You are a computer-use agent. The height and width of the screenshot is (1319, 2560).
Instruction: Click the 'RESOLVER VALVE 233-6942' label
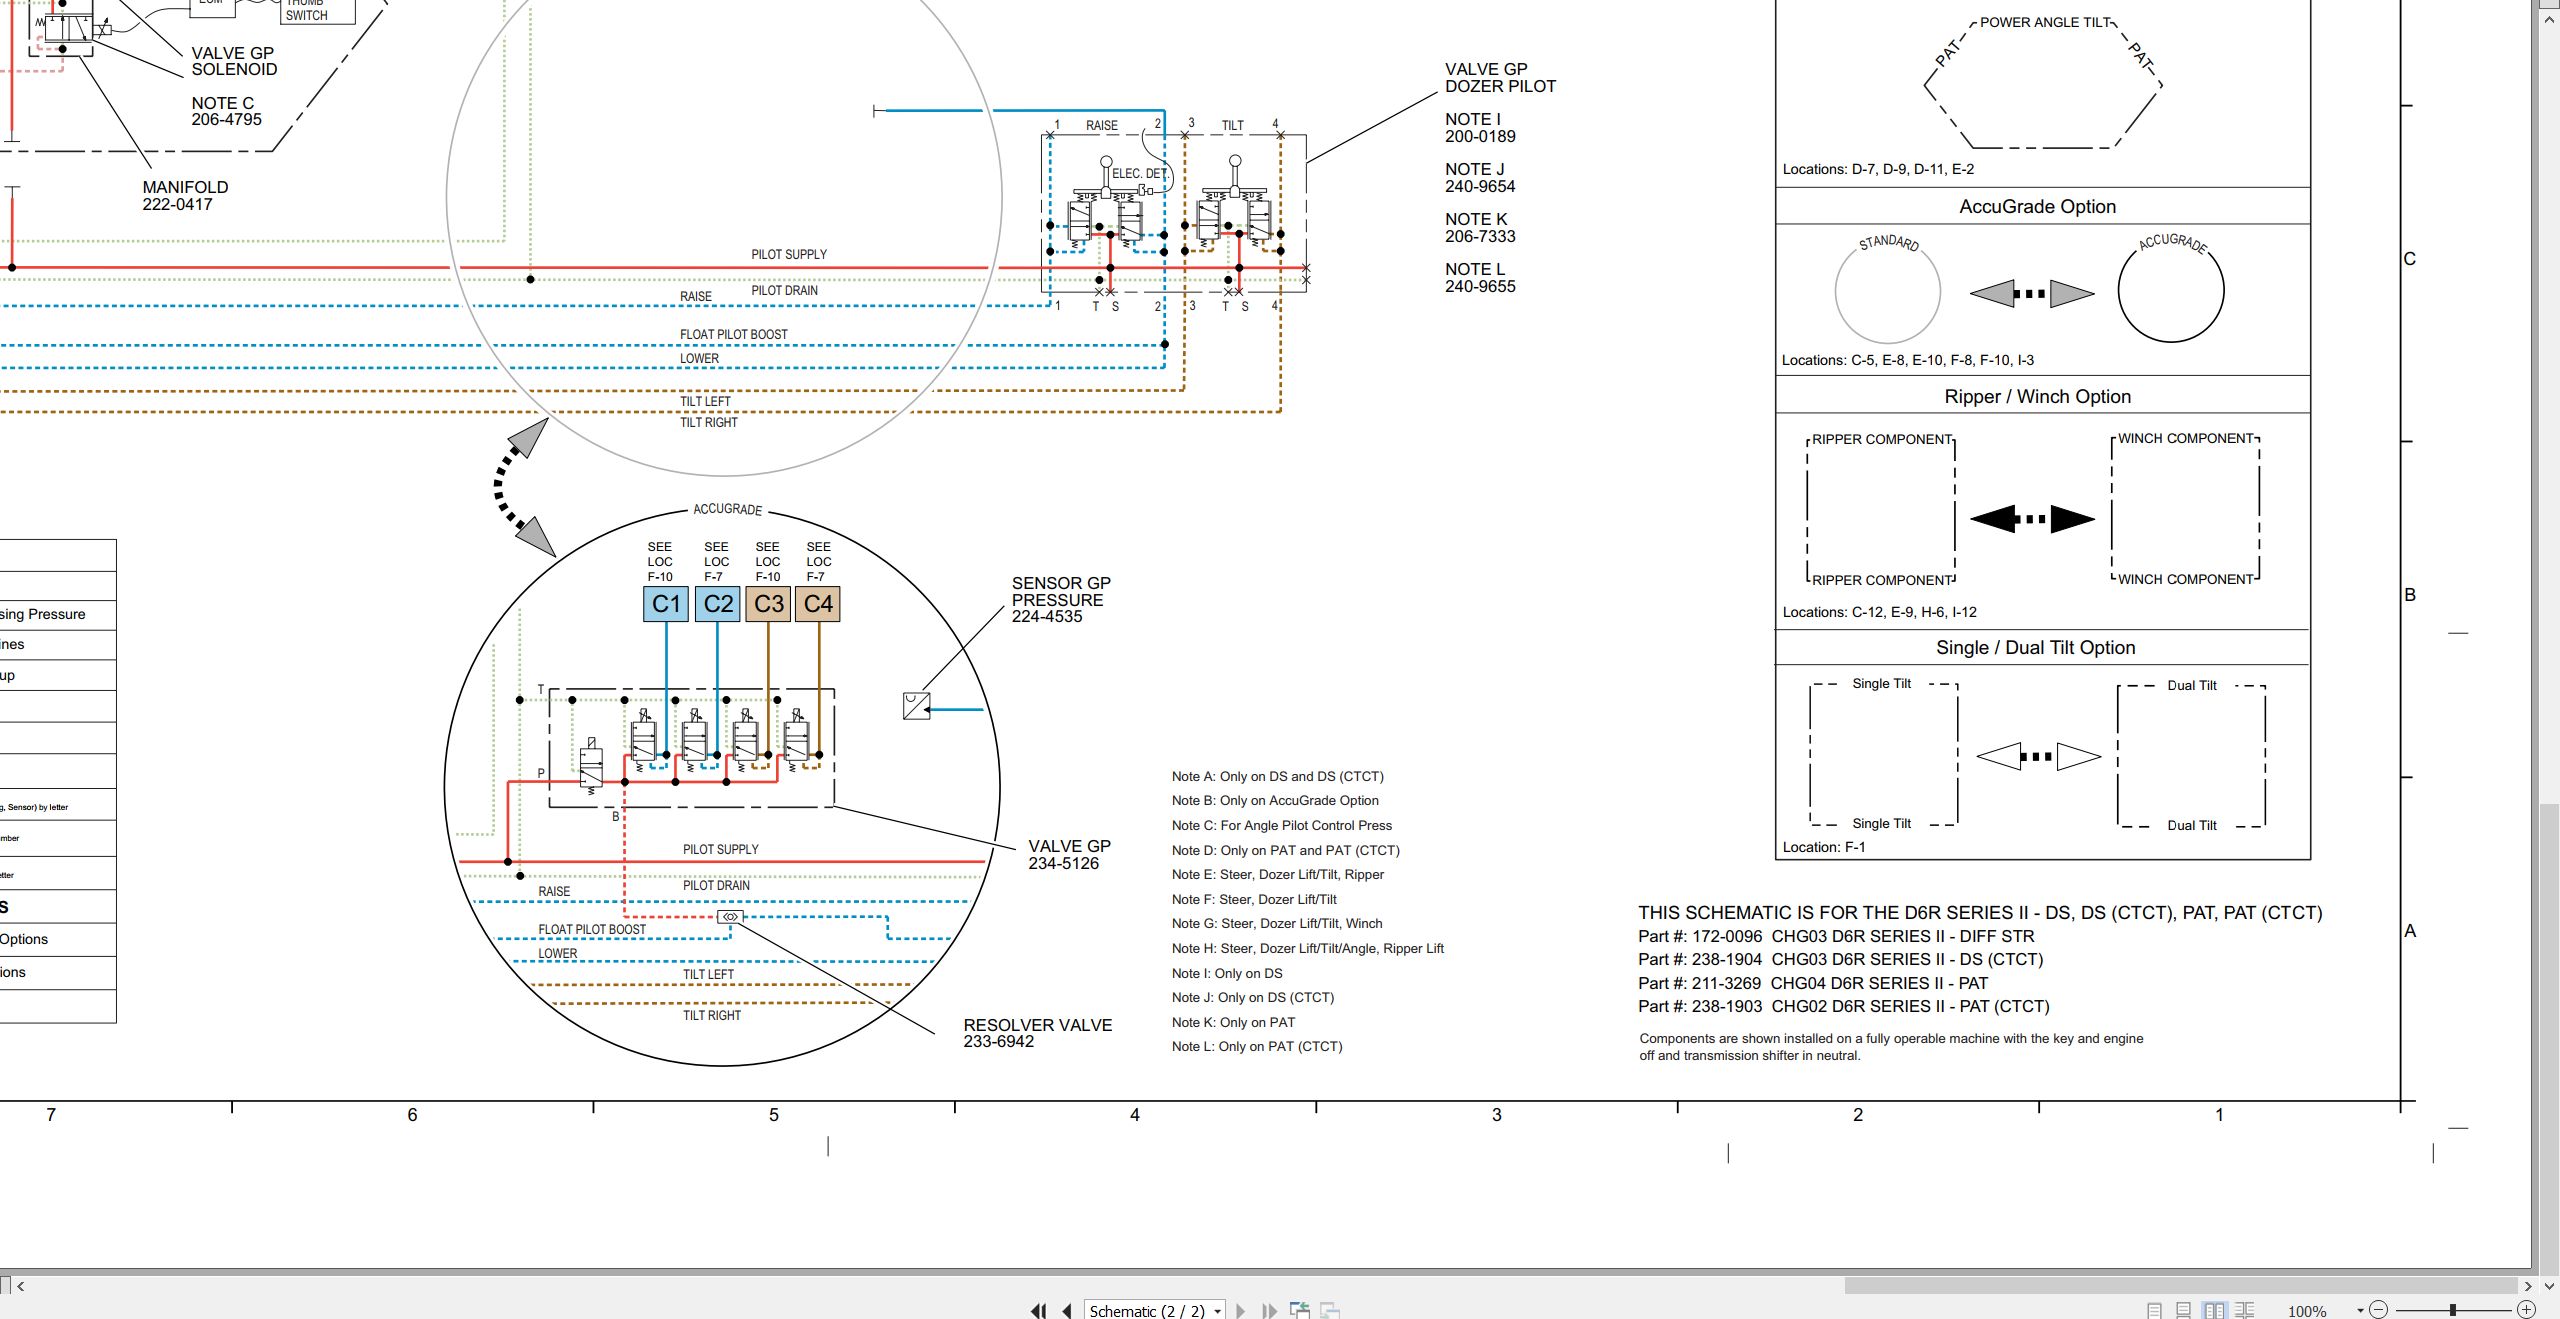pyautogui.click(x=1037, y=1033)
